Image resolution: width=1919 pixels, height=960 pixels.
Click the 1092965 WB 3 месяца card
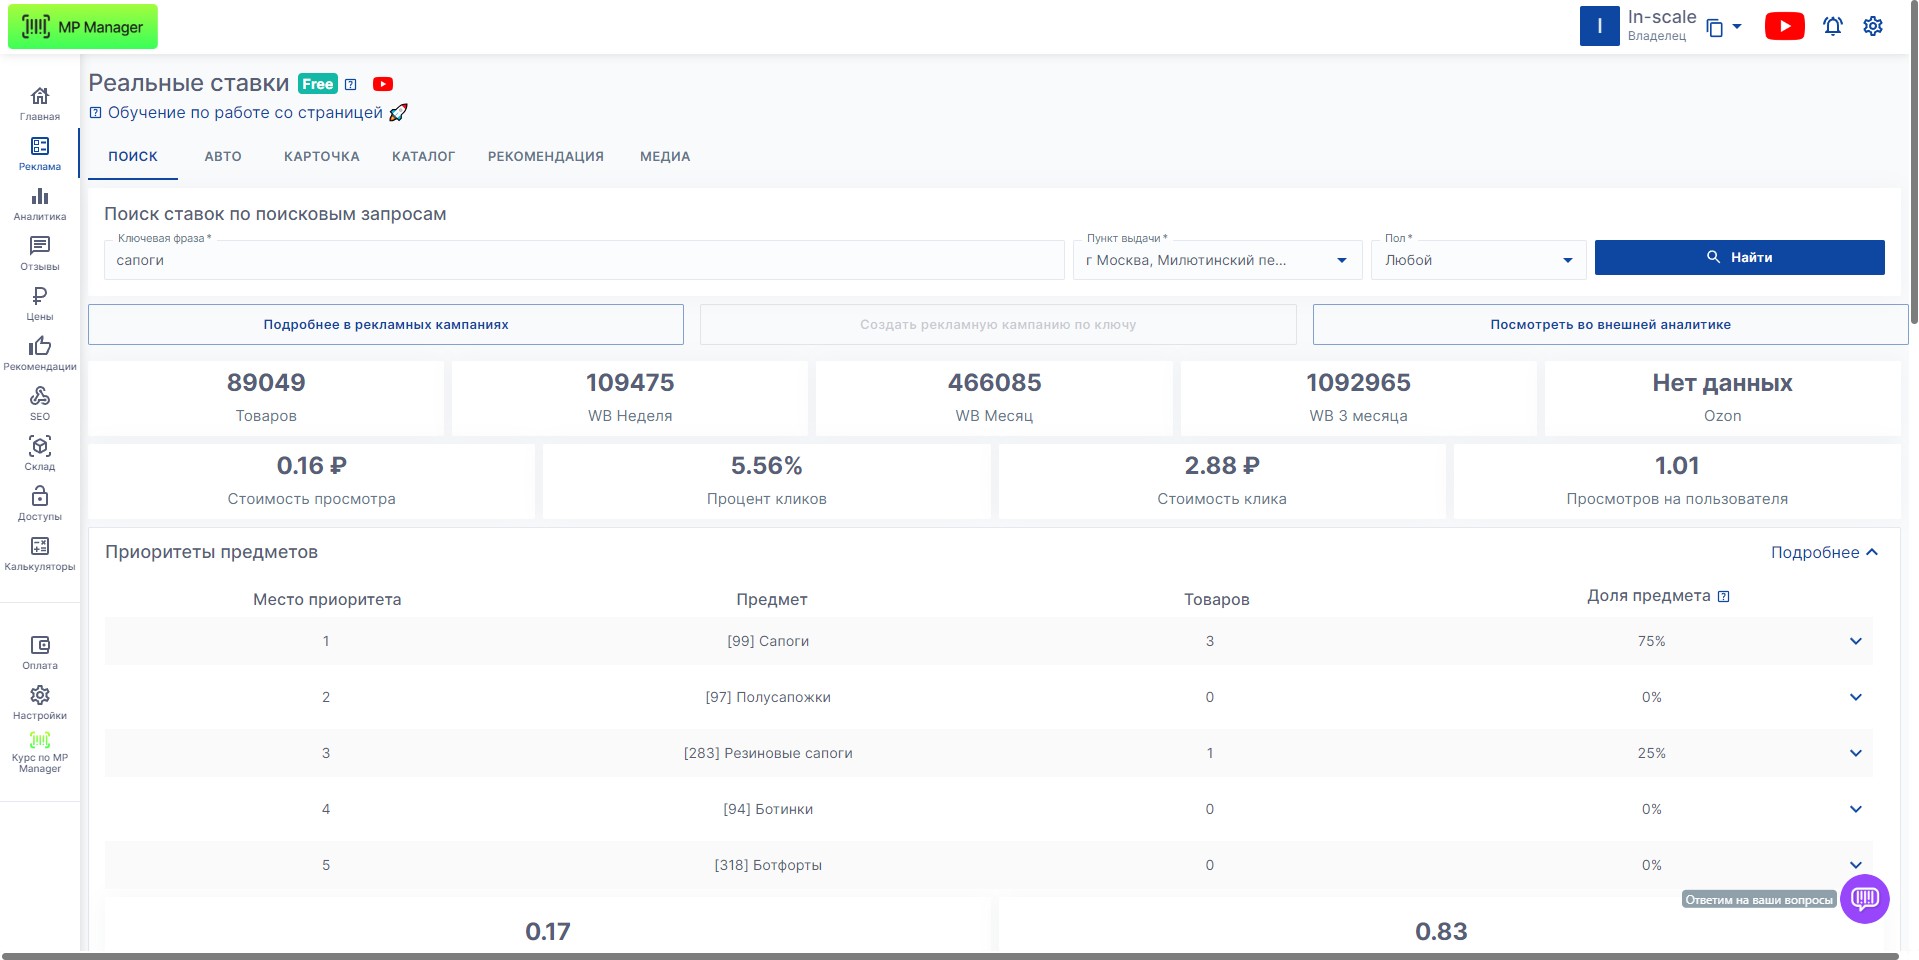[x=1358, y=398]
